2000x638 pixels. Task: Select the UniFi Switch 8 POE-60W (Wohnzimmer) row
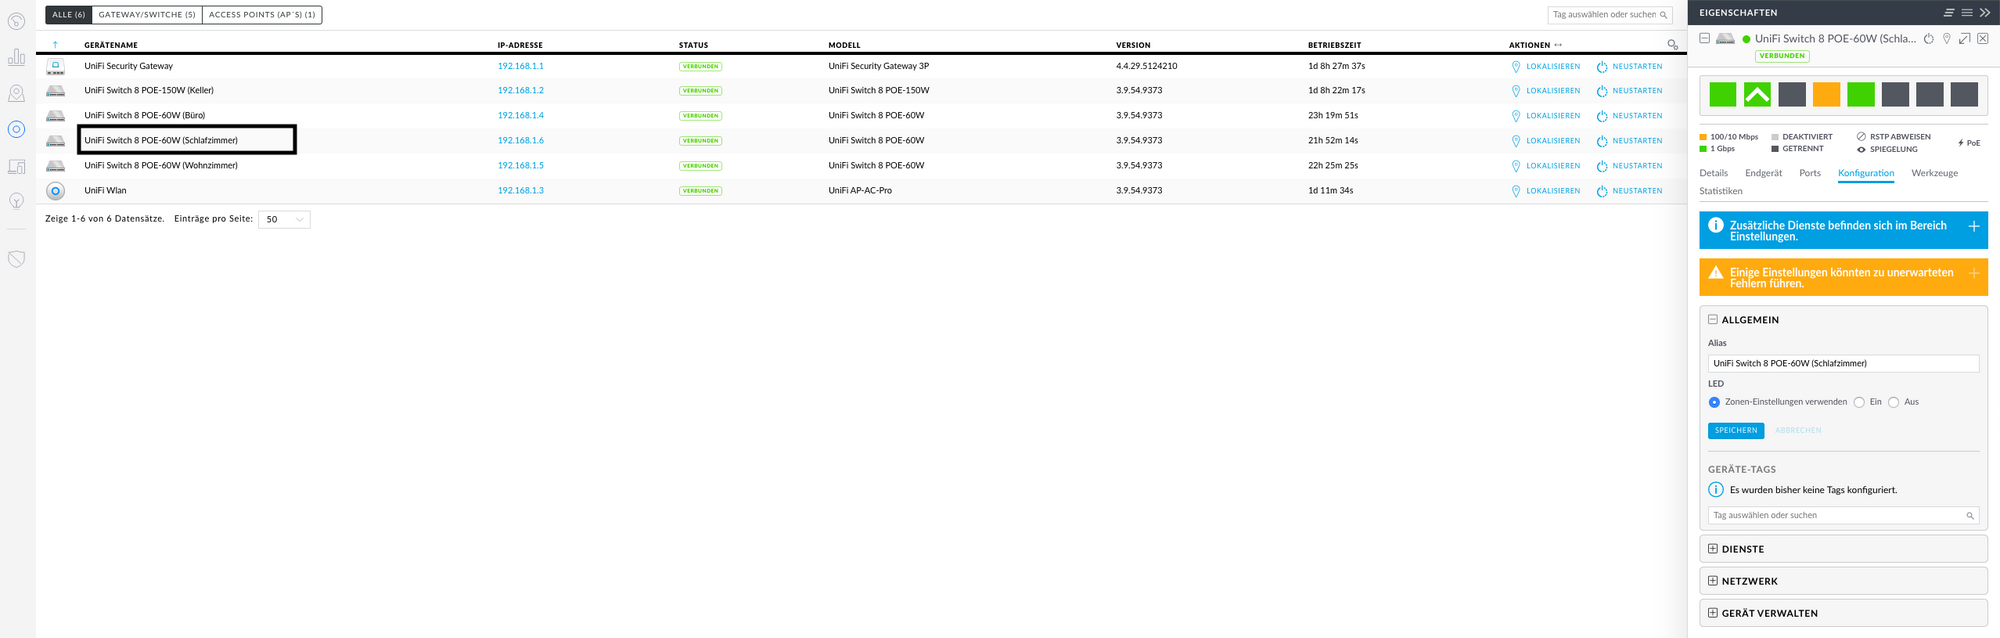[862, 166]
